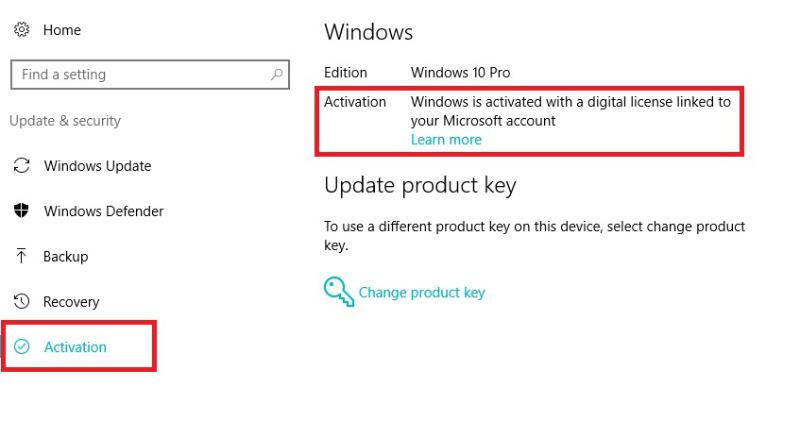This screenshot has height=421, width=800.
Task: Click the Change product key link
Action: tap(421, 292)
